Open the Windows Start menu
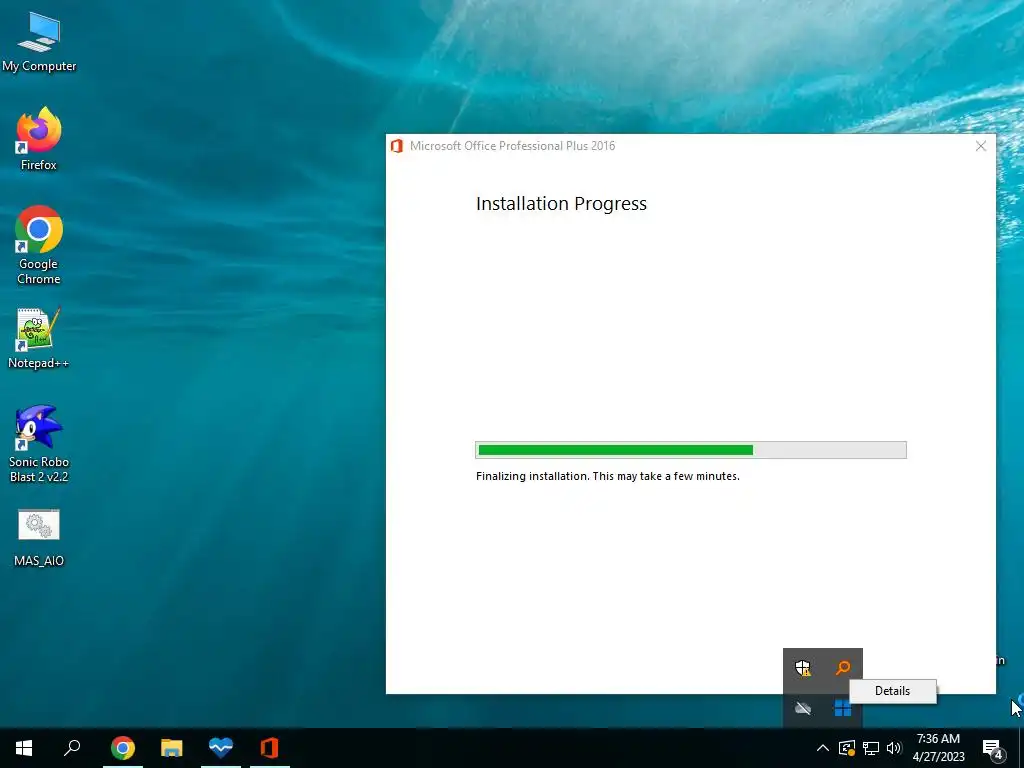Viewport: 1024px width, 768px height. coord(24,748)
